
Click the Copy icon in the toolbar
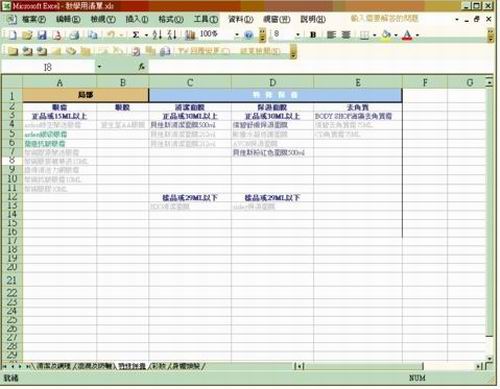pos(92,35)
